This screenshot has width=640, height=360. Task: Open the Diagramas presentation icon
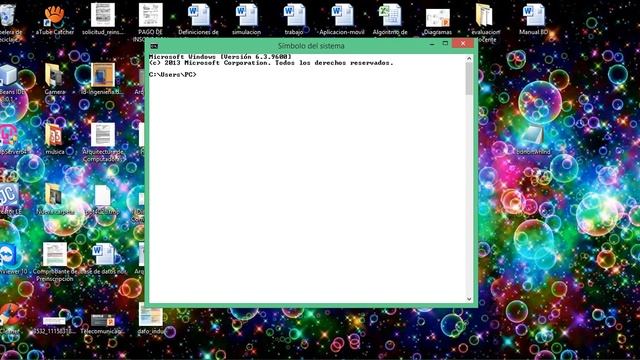pos(438,18)
